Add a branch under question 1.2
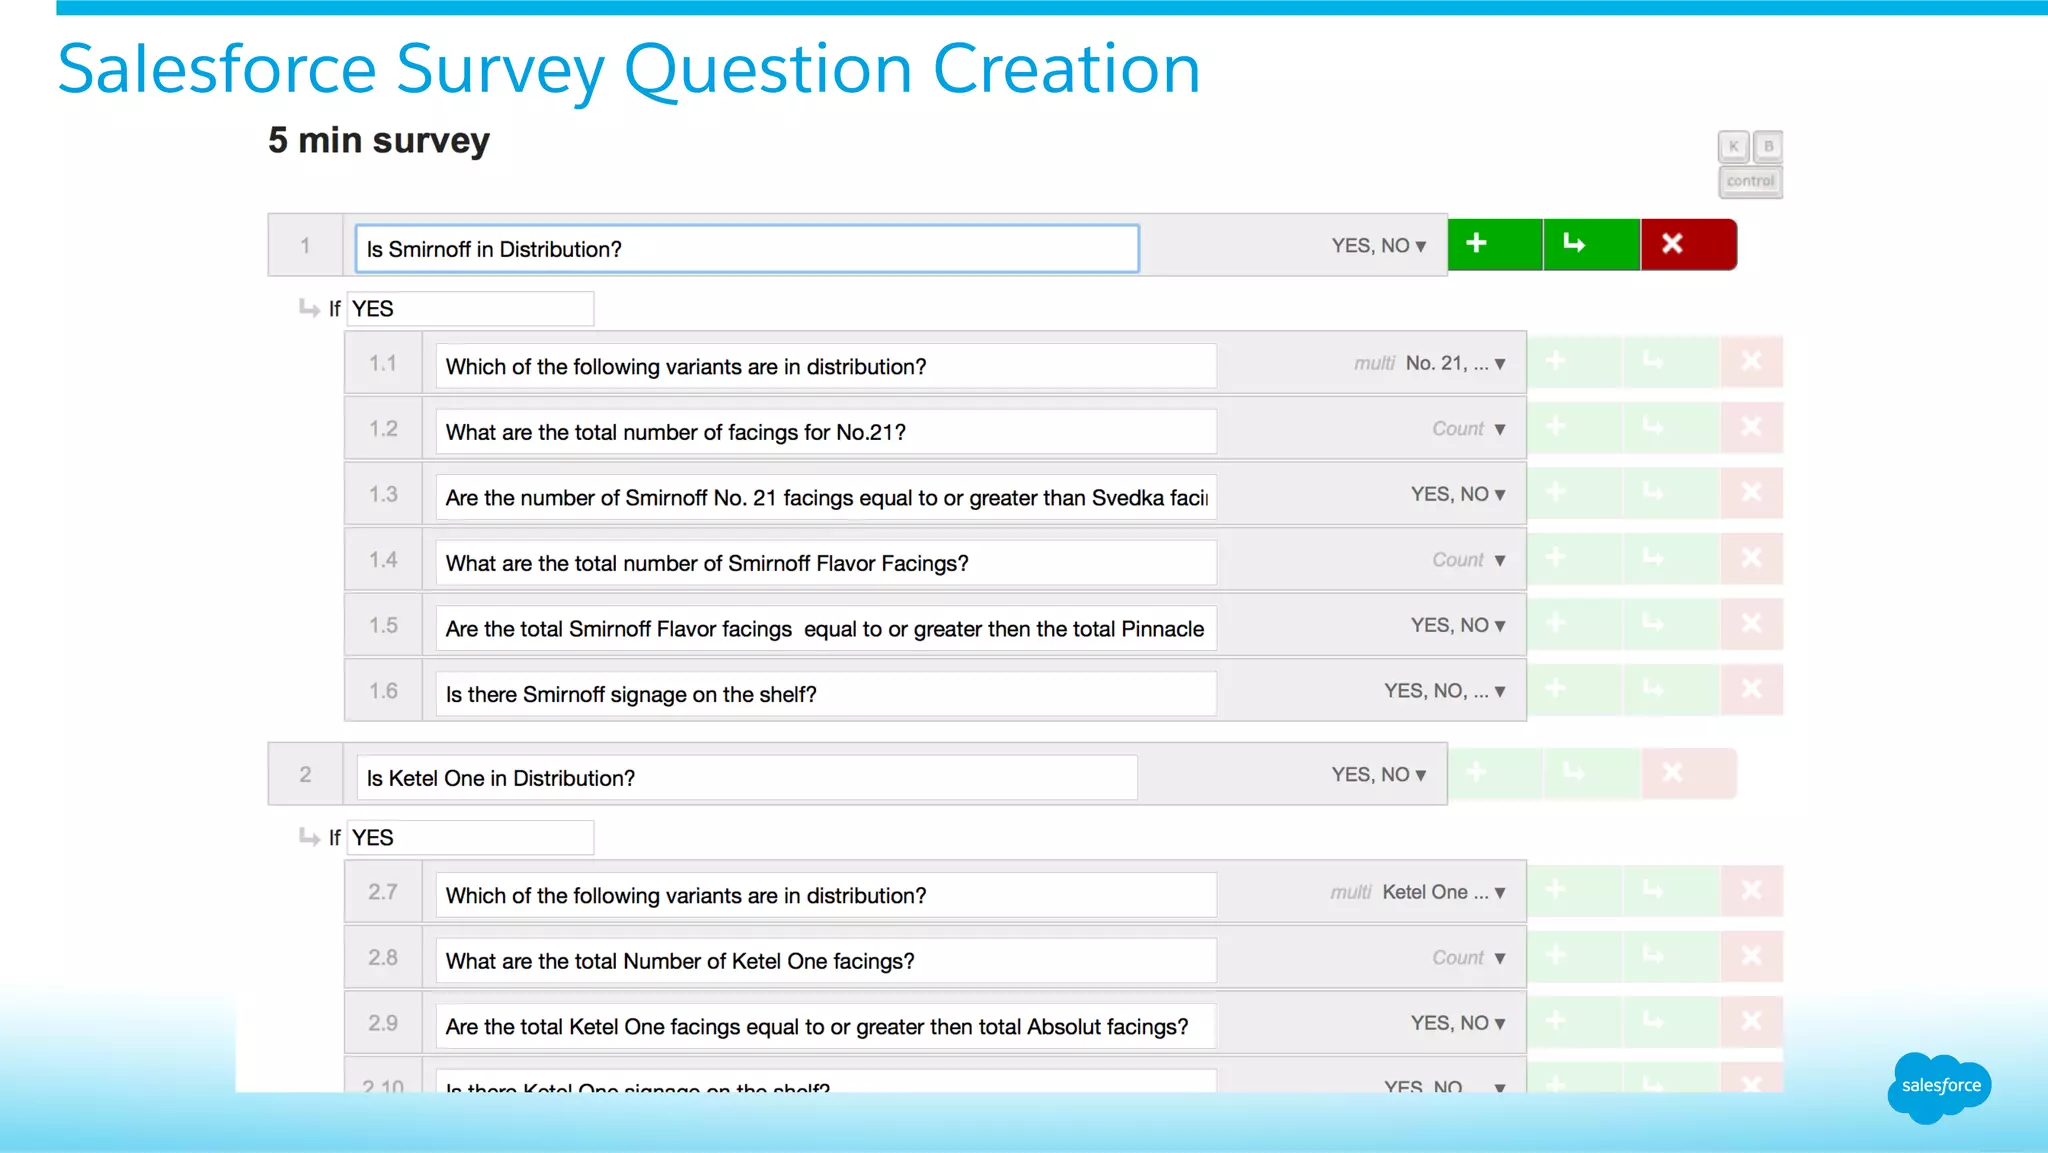The width and height of the screenshot is (2048, 1153). pos(1671,427)
